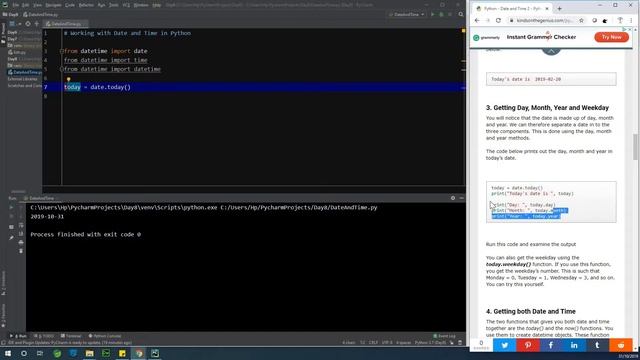Viewport: 640px width, 360px height.
Task: Click the pin tab icon in Run panel
Action: tap(11, 237)
